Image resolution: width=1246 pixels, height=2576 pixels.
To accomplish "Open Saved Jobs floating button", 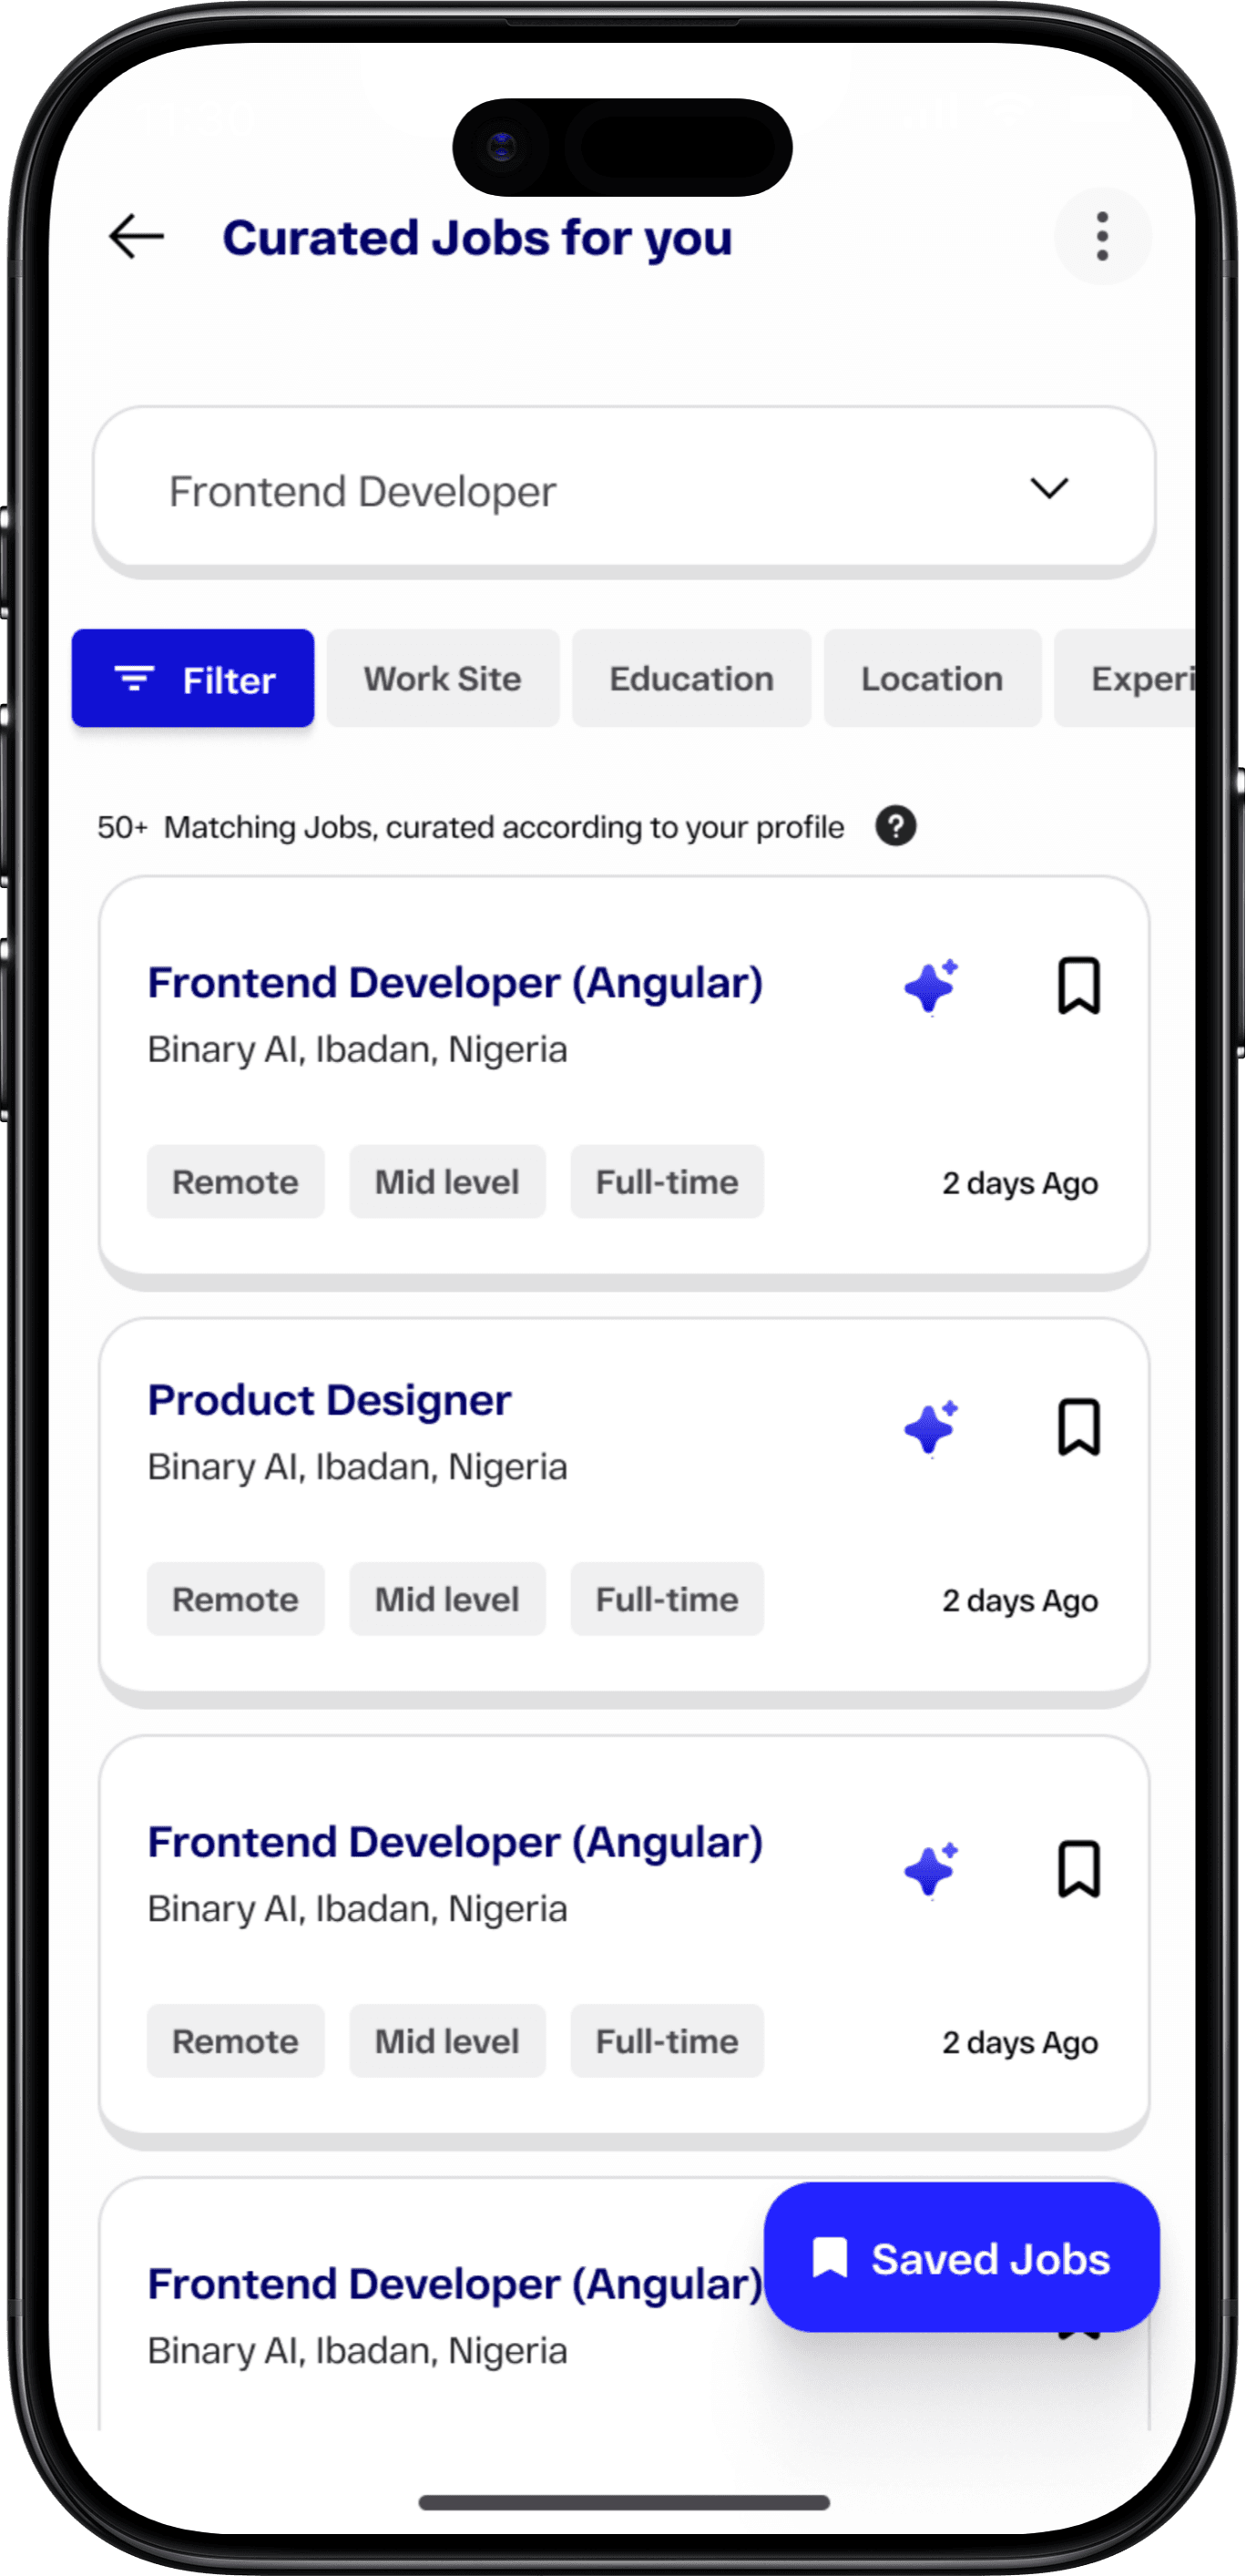I will click(x=961, y=2258).
